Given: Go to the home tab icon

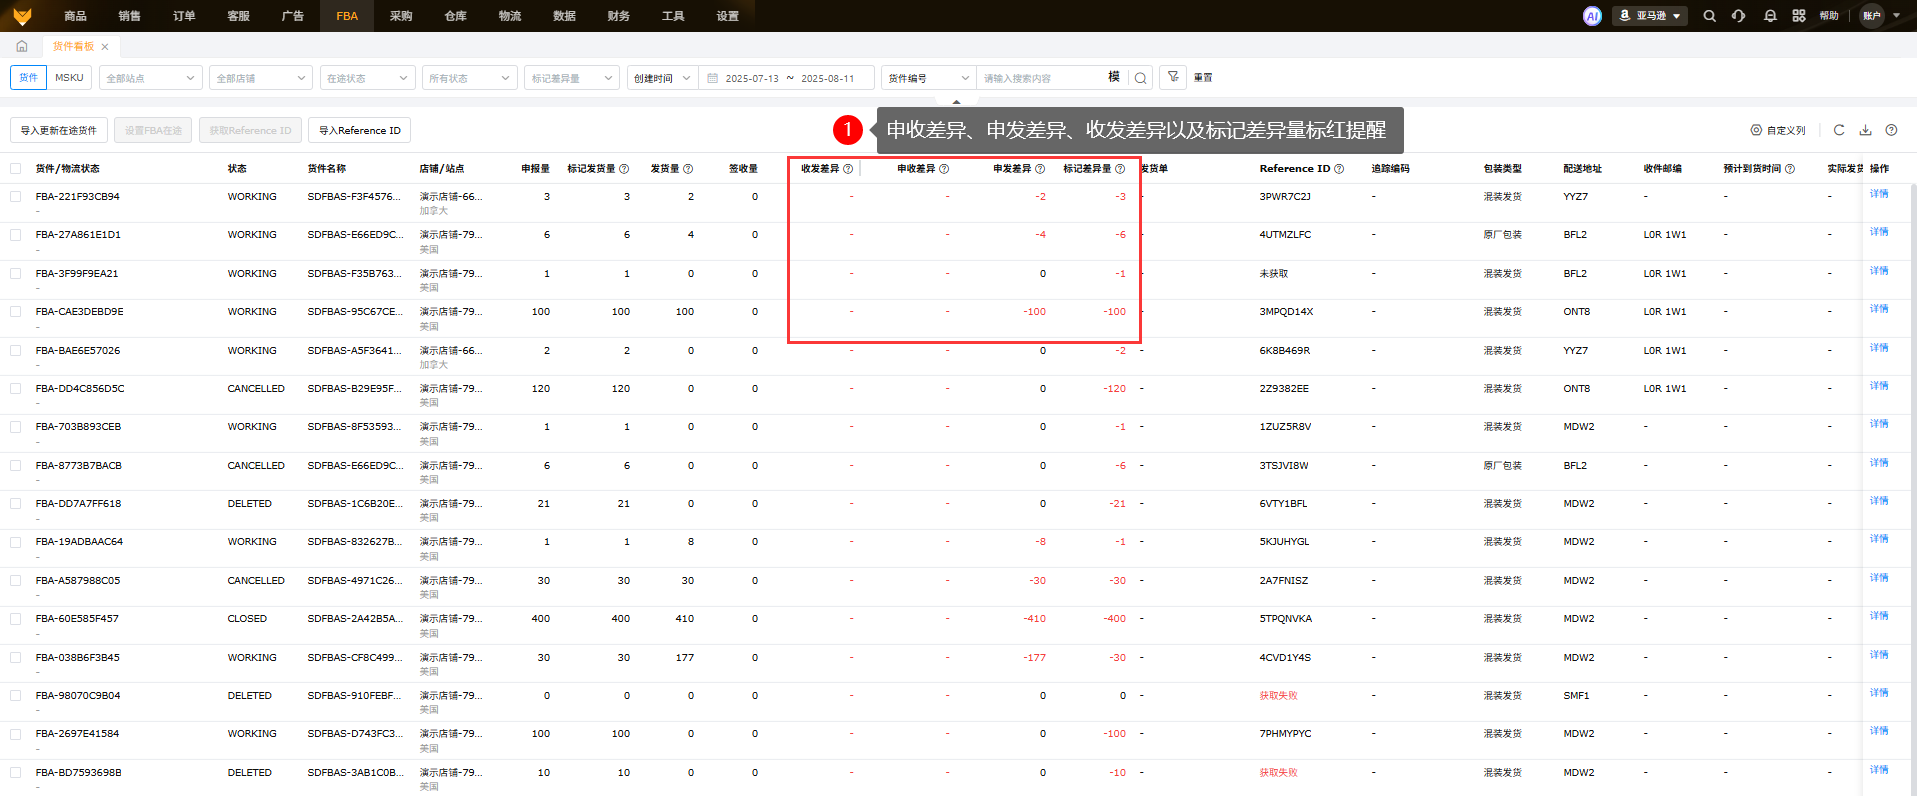Looking at the screenshot, I should click(x=22, y=46).
